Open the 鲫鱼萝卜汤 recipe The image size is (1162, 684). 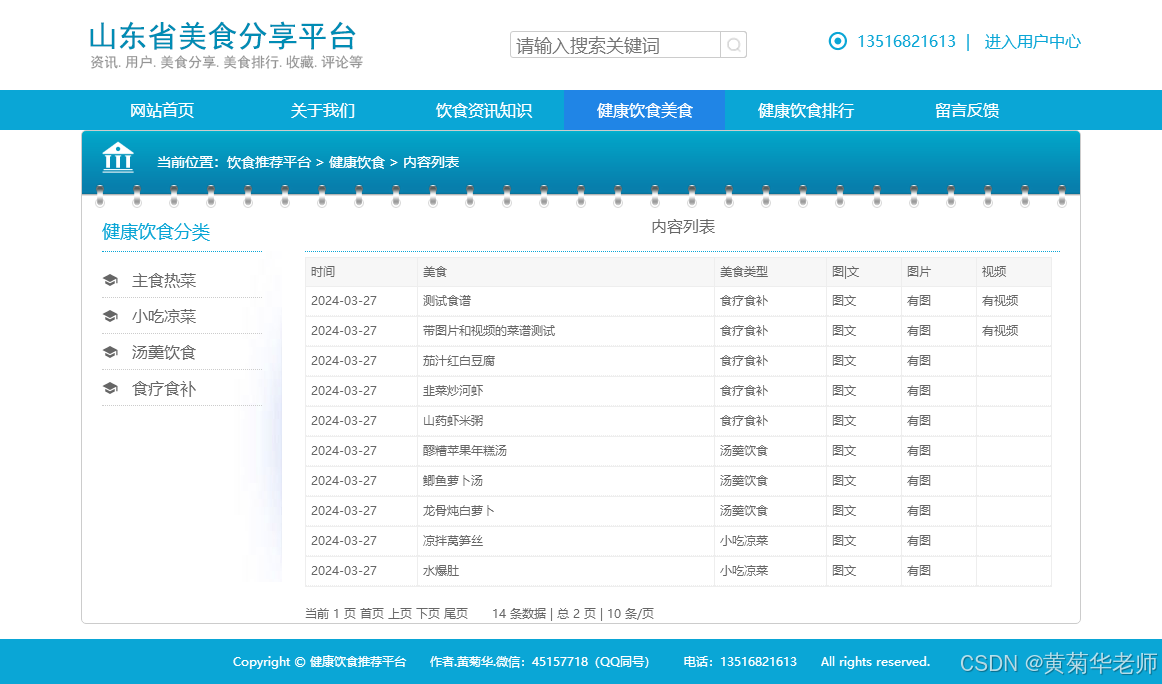pos(453,481)
